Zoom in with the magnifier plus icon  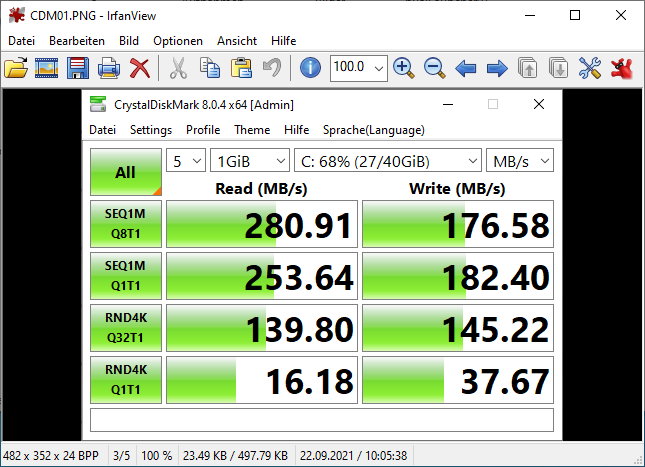click(403, 68)
